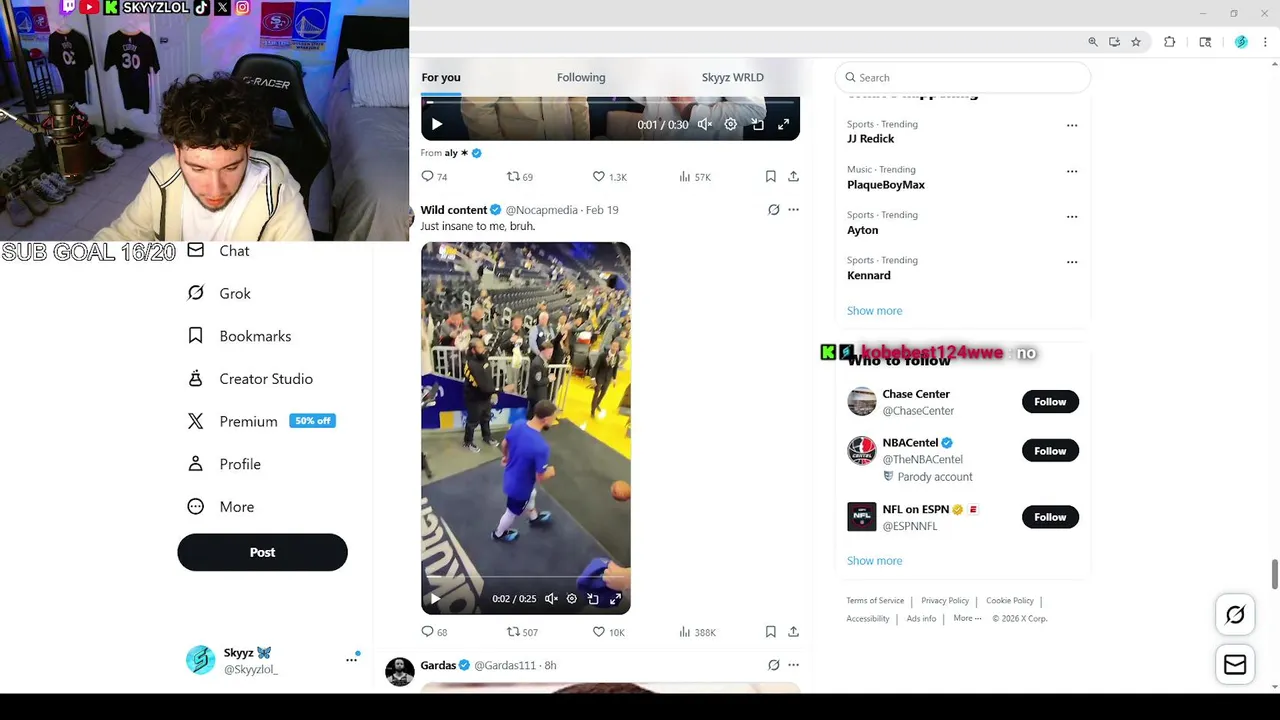1280x720 pixels.
Task: Share the post with 57K views
Action: (793, 176)
